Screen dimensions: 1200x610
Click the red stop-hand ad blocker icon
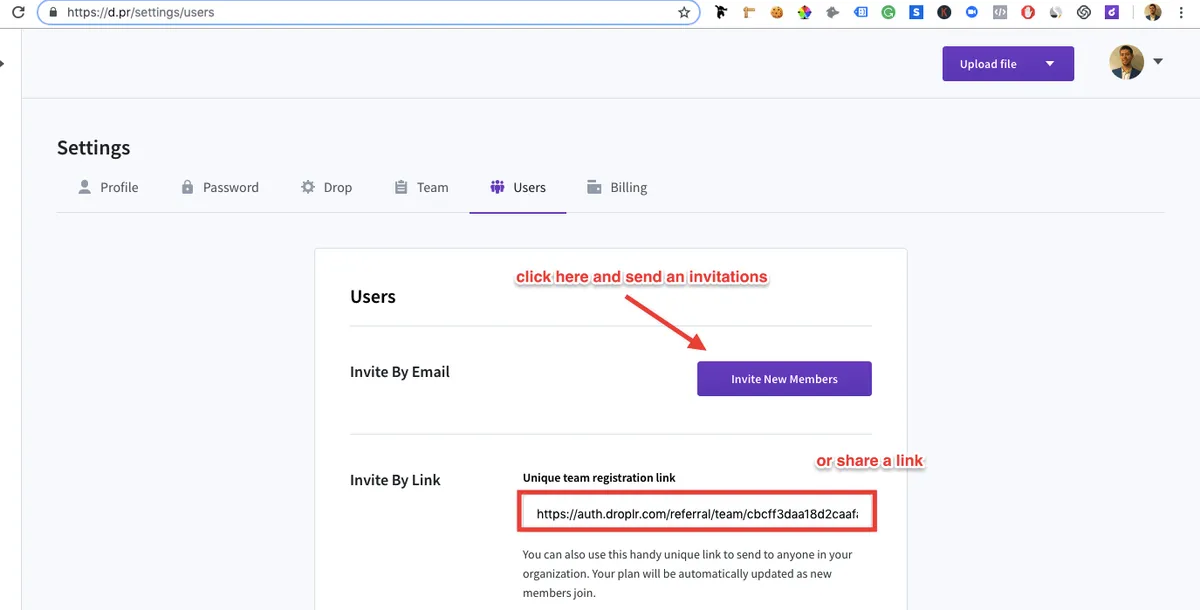pyautogui.click(x=1028, y=13)
